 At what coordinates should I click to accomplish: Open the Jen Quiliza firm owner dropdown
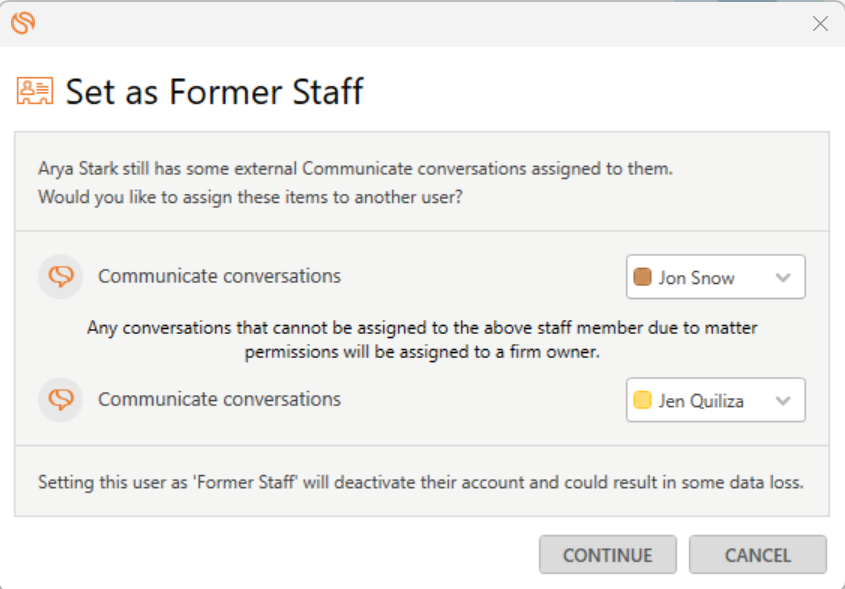(x=715, y=400)
